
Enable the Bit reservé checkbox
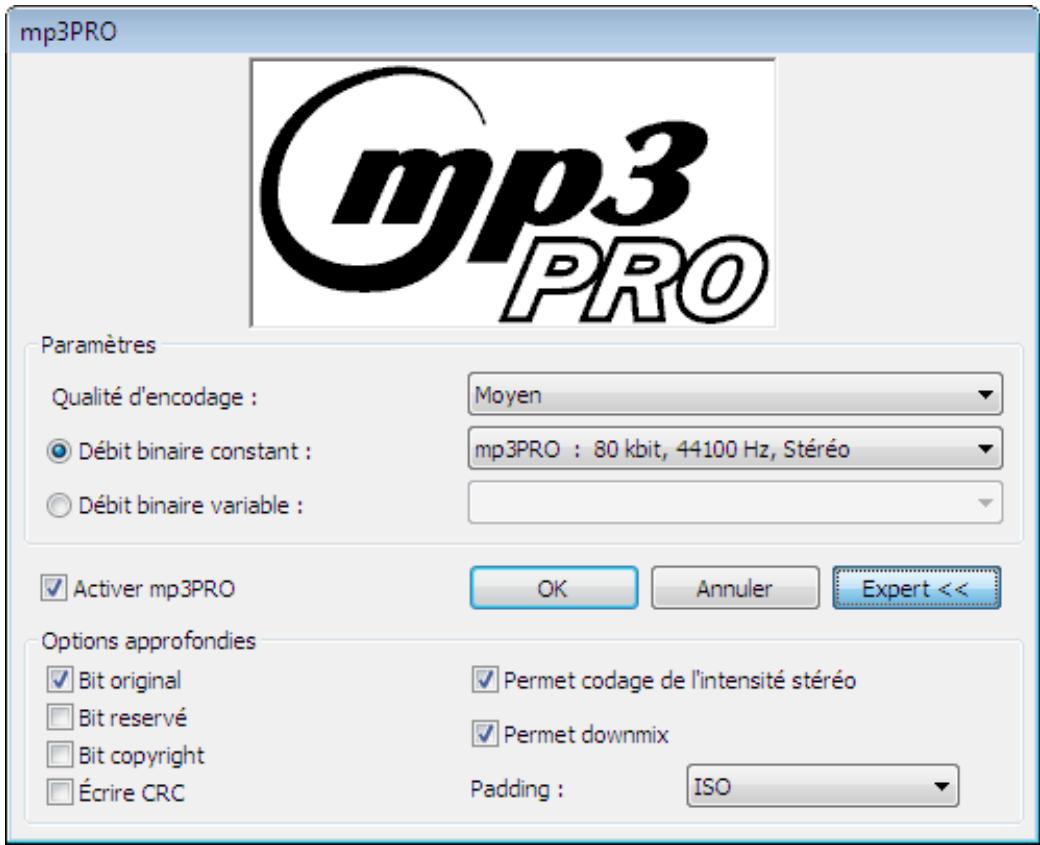point(60,717)
